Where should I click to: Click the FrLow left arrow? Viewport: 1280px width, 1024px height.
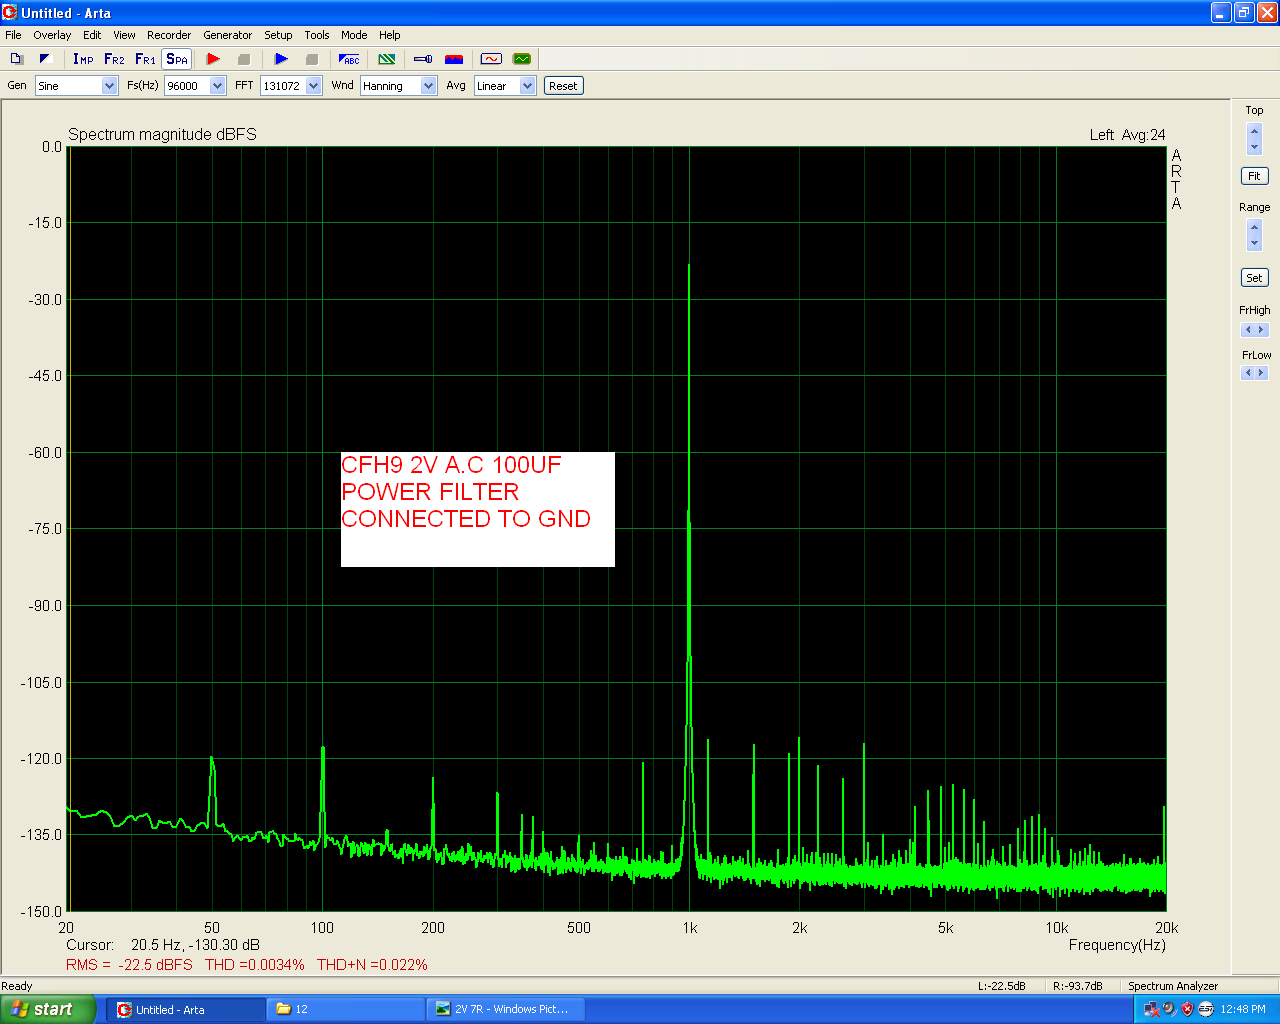point(1248,373)
